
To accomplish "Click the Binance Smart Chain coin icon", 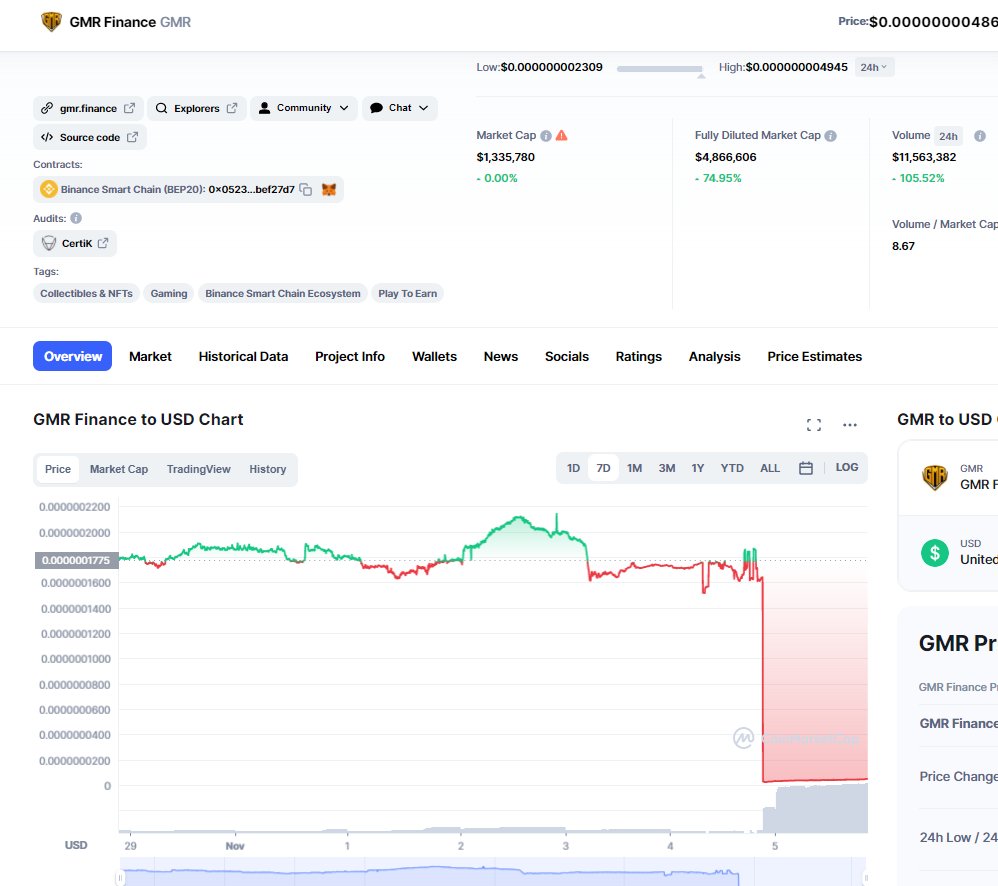I will (x=48, y=189).
